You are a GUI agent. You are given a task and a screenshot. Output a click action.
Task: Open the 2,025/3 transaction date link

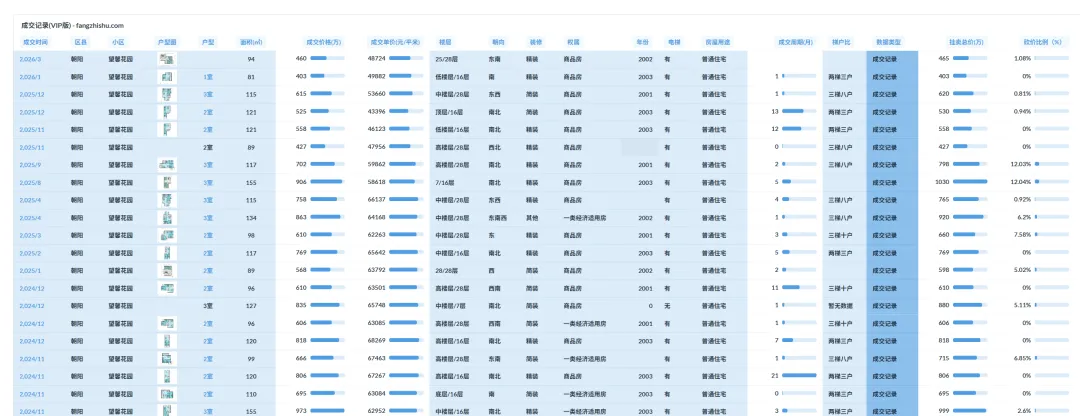click(x=30, y=235)
